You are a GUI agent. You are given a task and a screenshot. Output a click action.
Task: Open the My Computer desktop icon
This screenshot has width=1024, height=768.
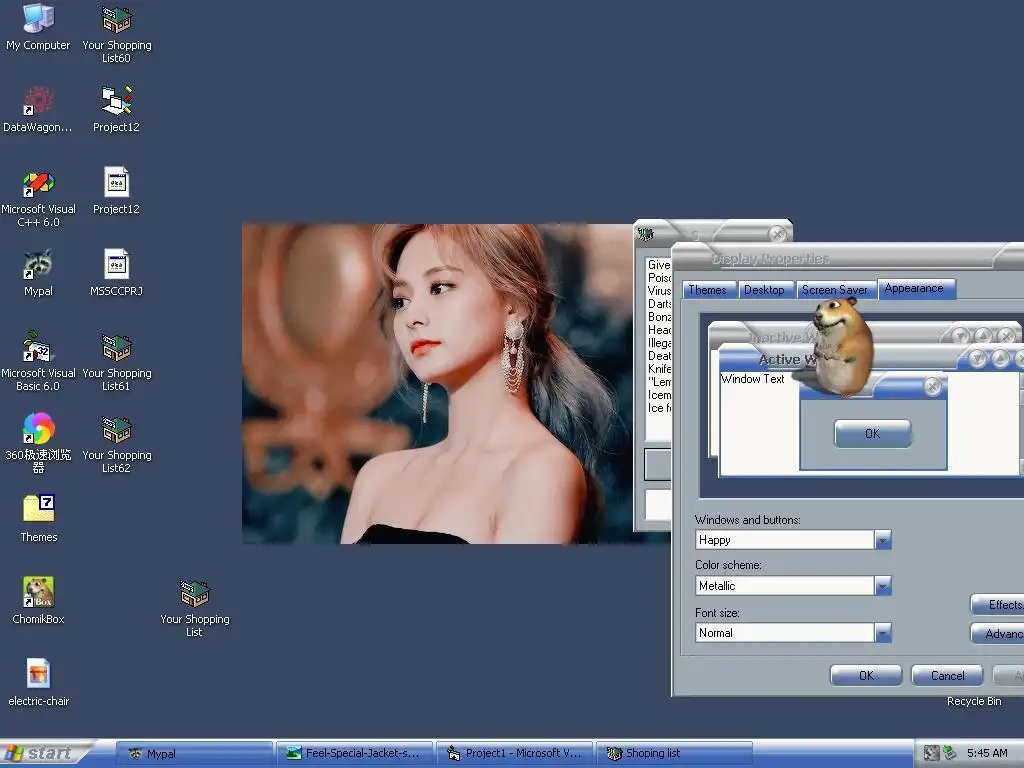coord(38,26)
